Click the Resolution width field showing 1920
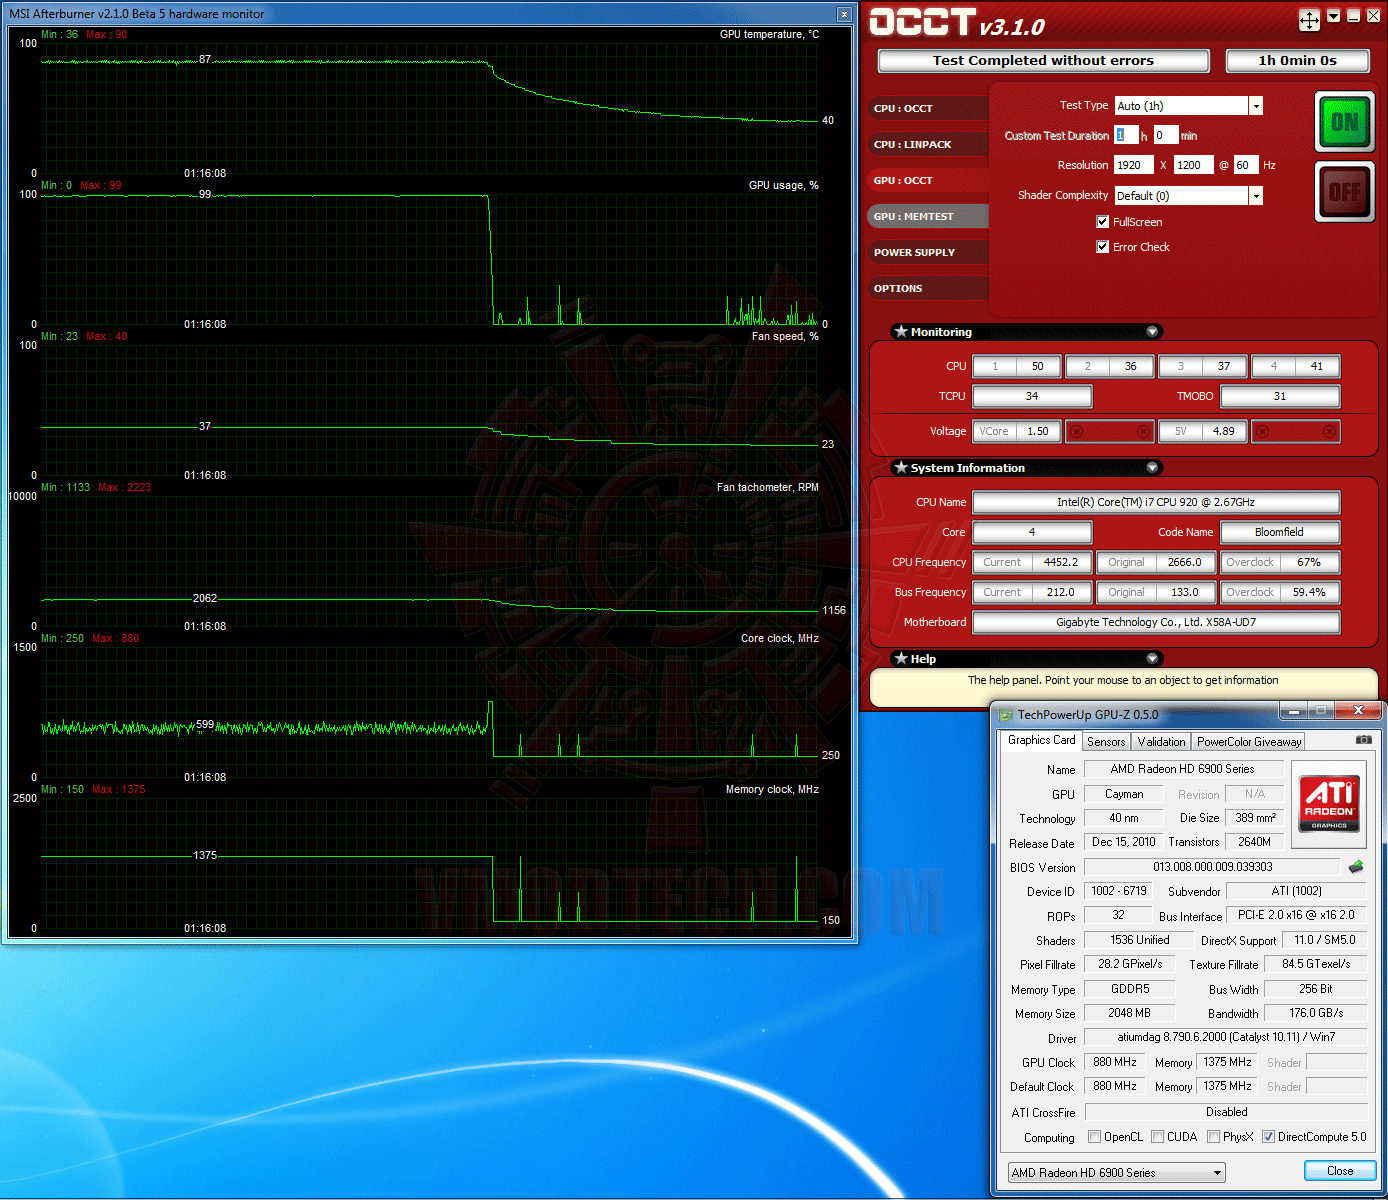Image resolution: width=1388 pixels, height=1200 pixels. pos(1134,165)
